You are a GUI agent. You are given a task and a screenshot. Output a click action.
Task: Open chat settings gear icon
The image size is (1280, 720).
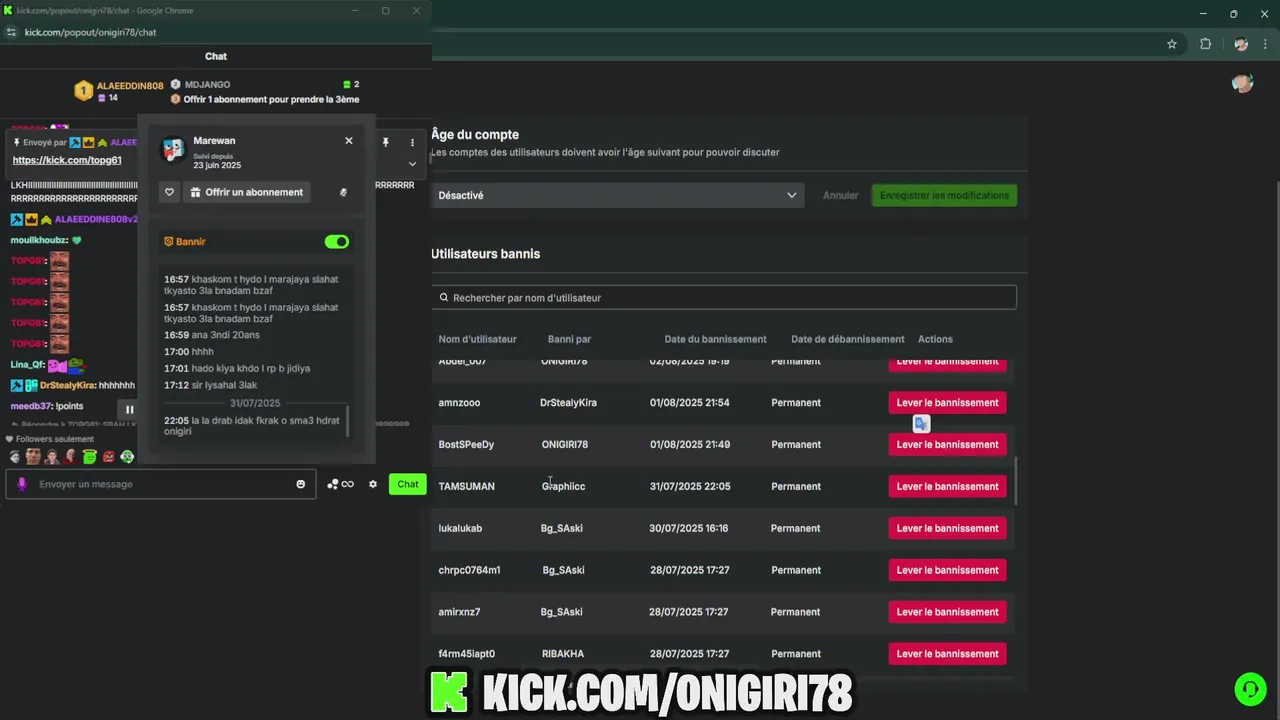(x=373, y=484)
